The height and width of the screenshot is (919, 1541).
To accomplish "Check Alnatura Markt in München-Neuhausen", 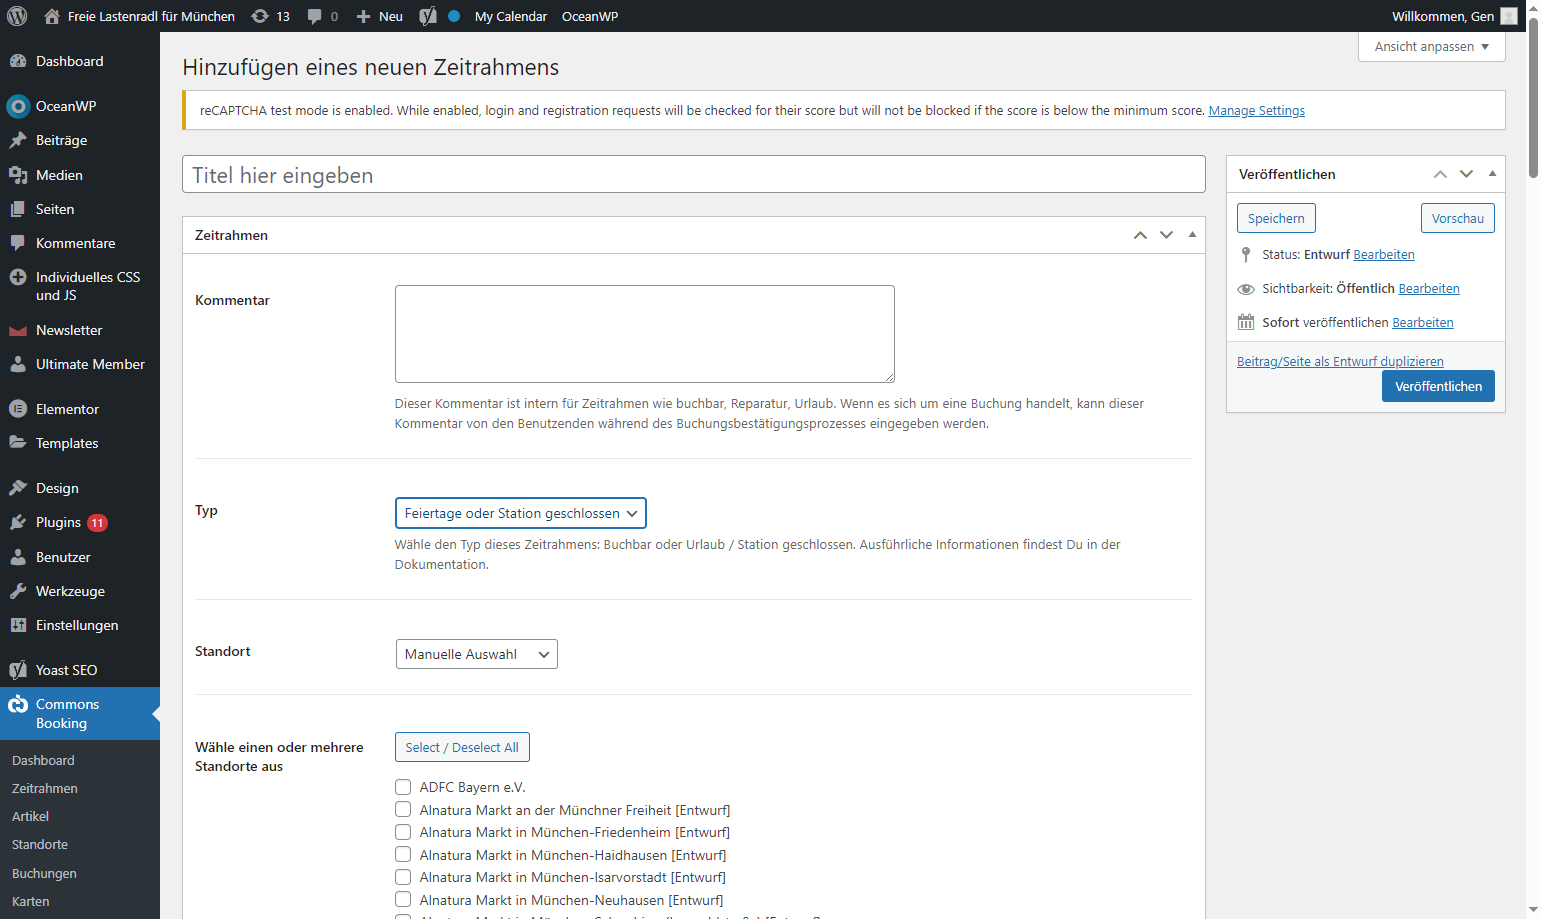I will click(403, 900).
